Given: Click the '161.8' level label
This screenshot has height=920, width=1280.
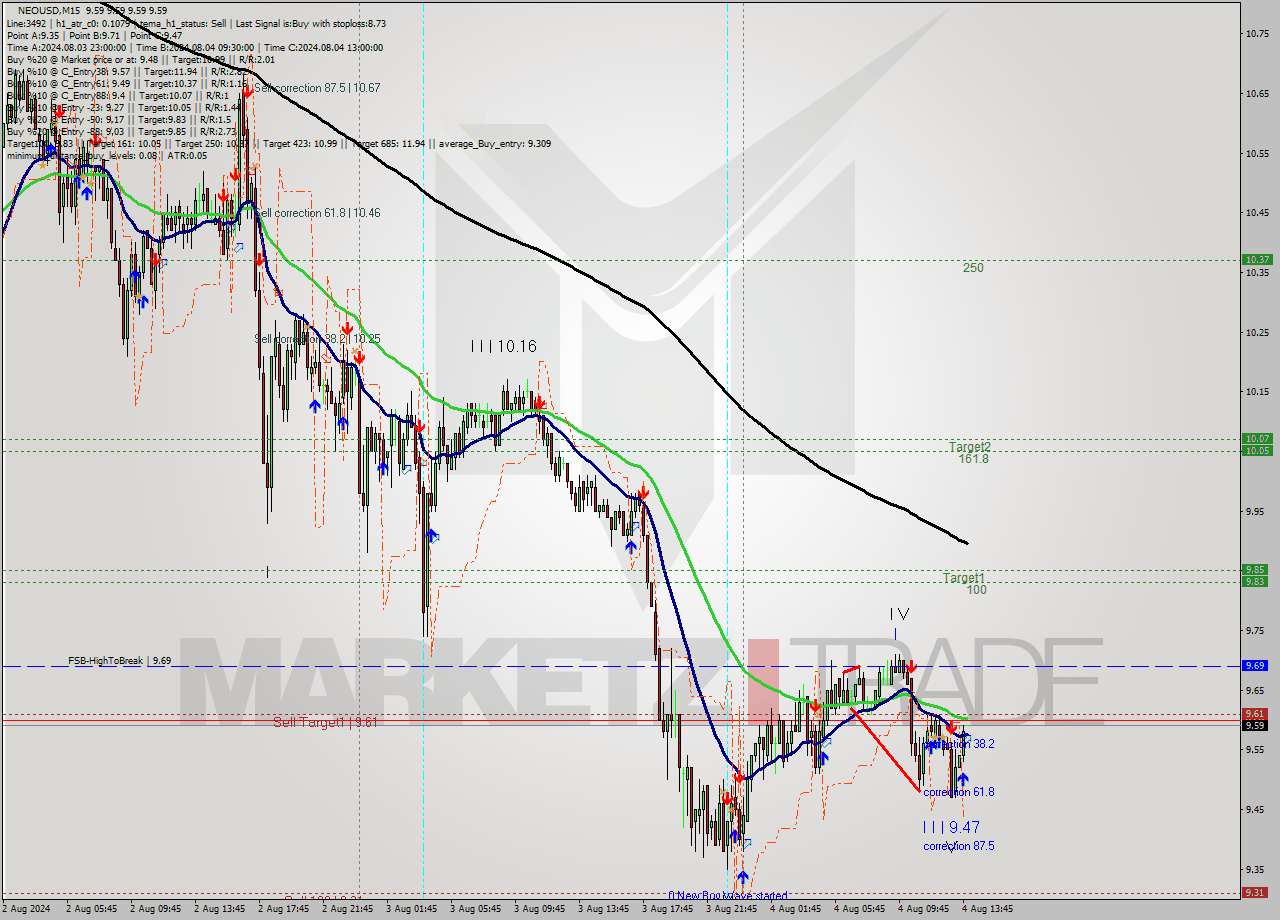Looking at the screenshot, I should (x=973, y=459).
